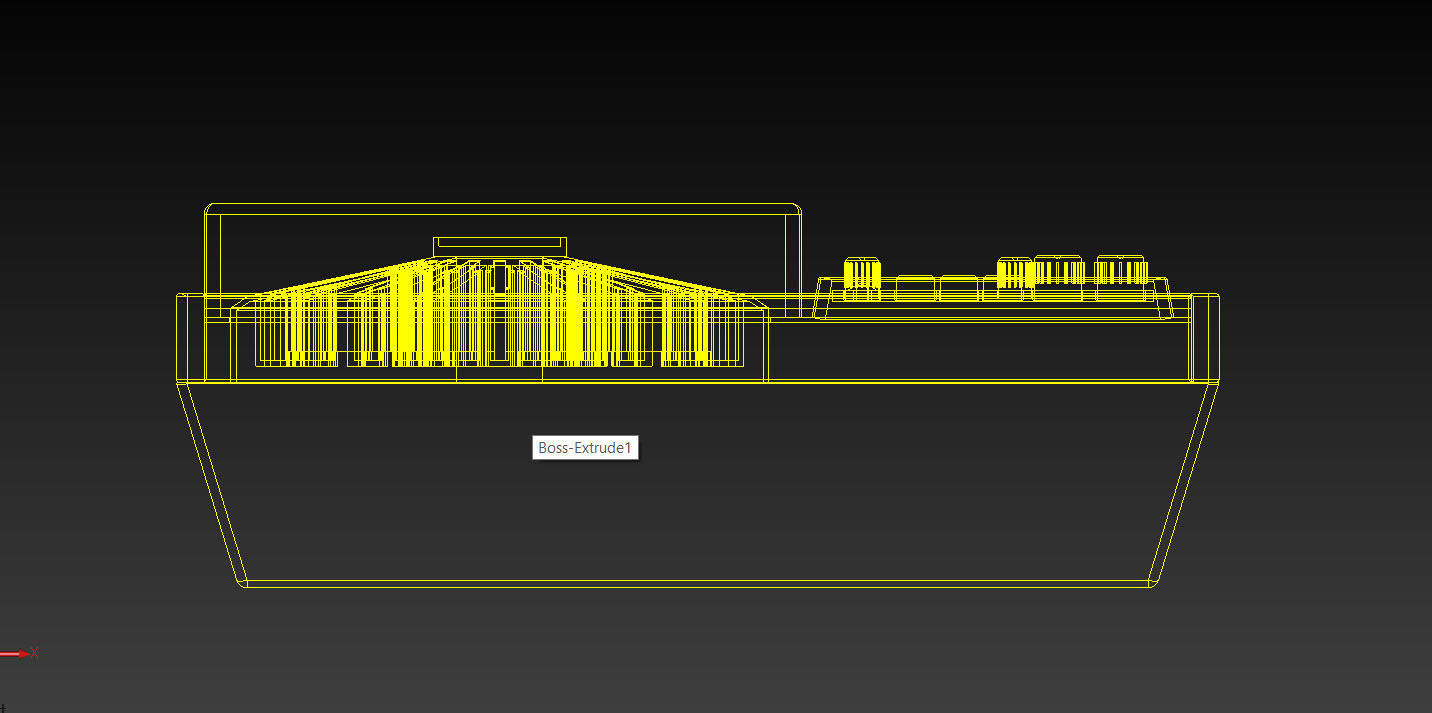
Task: Select the red X axis arrow of triad
Action: (15, 653)
